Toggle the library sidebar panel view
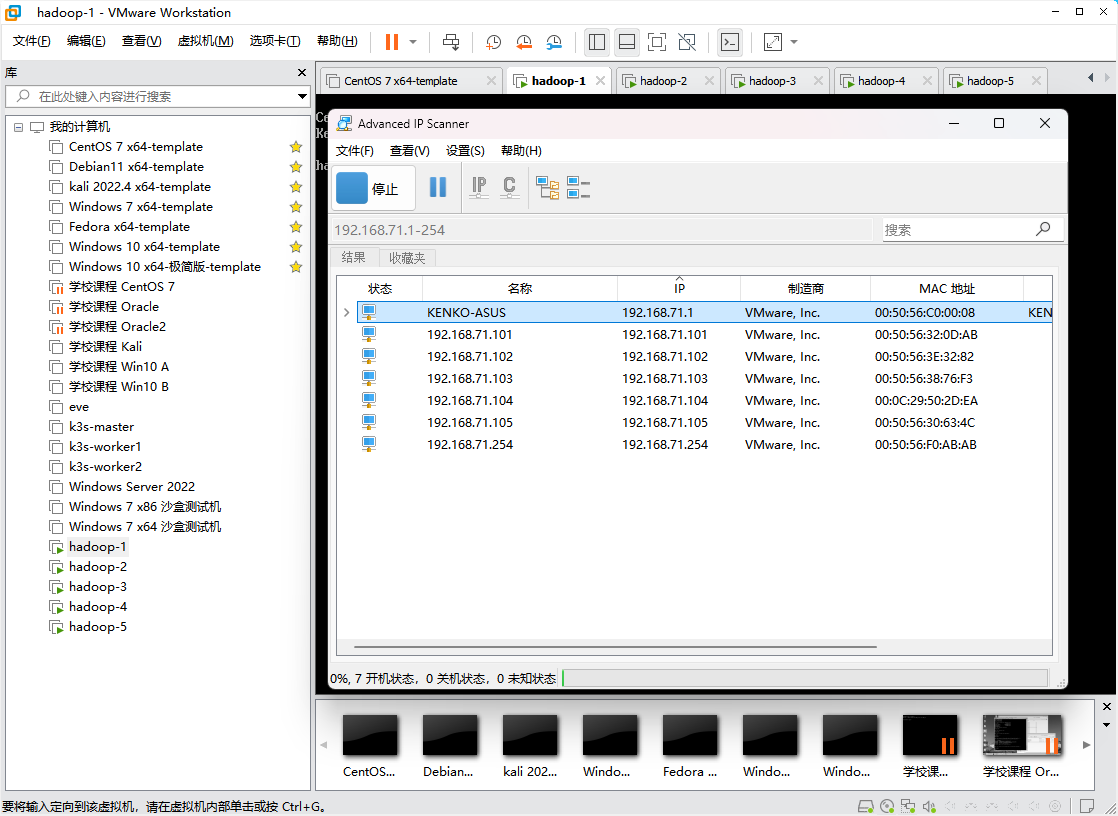The height and width of the screenshot is (816, 1118). click(597, 42)
